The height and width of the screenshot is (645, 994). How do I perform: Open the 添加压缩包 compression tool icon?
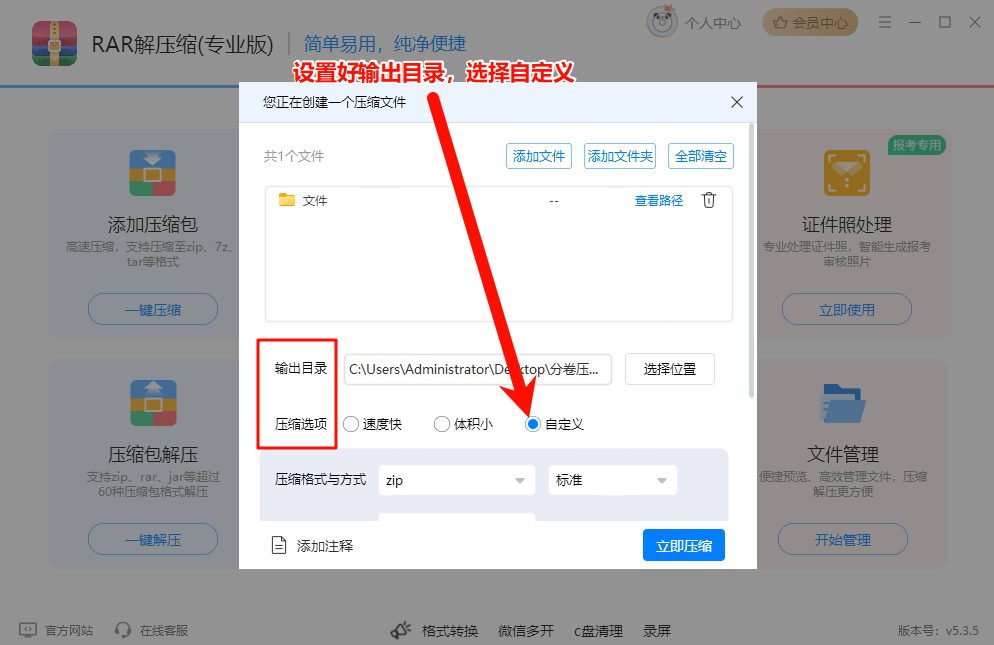tap(152, 172)
